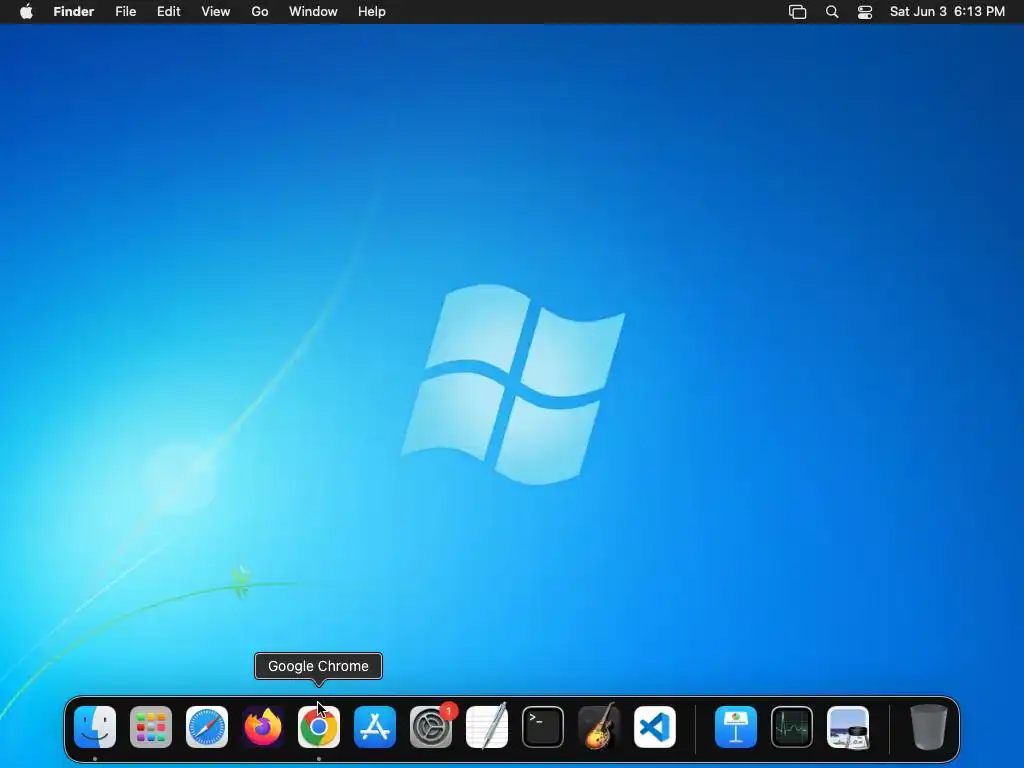Open Finder from the Dock
Viewport: 1024px width, 768px height.
tap(95, 727)
